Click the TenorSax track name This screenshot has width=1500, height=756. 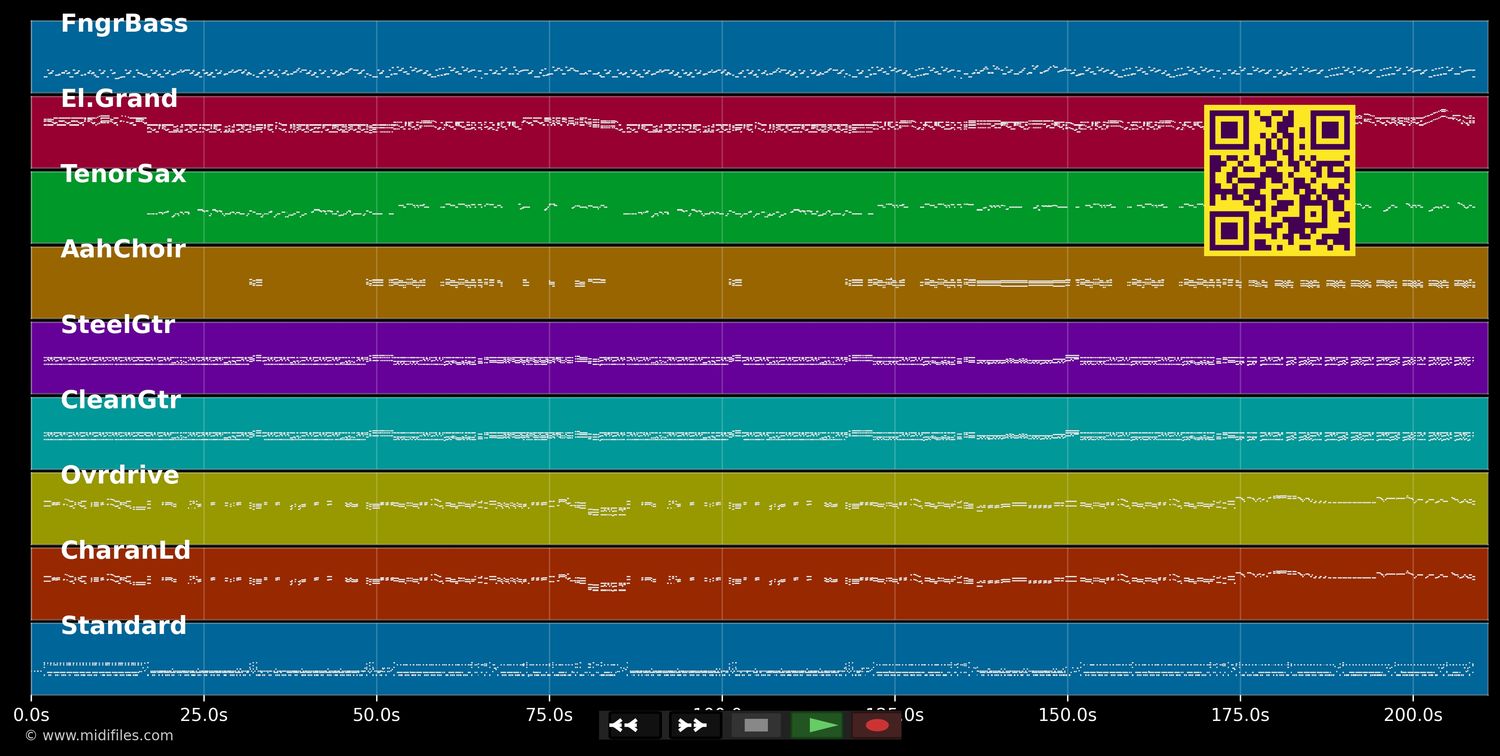click(123, 174)
